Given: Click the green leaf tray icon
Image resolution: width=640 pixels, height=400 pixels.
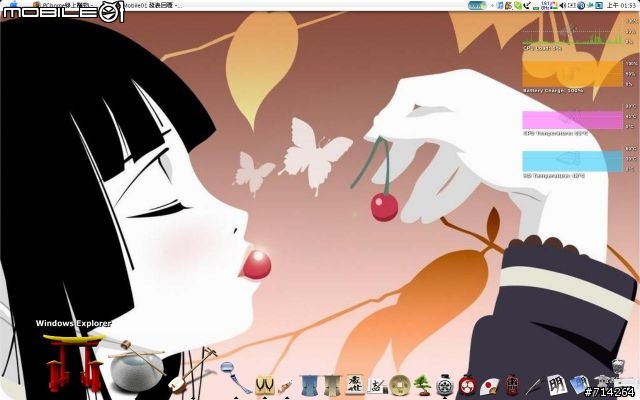Looking at the screenshot, I should pyautogui.click(x=590, y=5).
